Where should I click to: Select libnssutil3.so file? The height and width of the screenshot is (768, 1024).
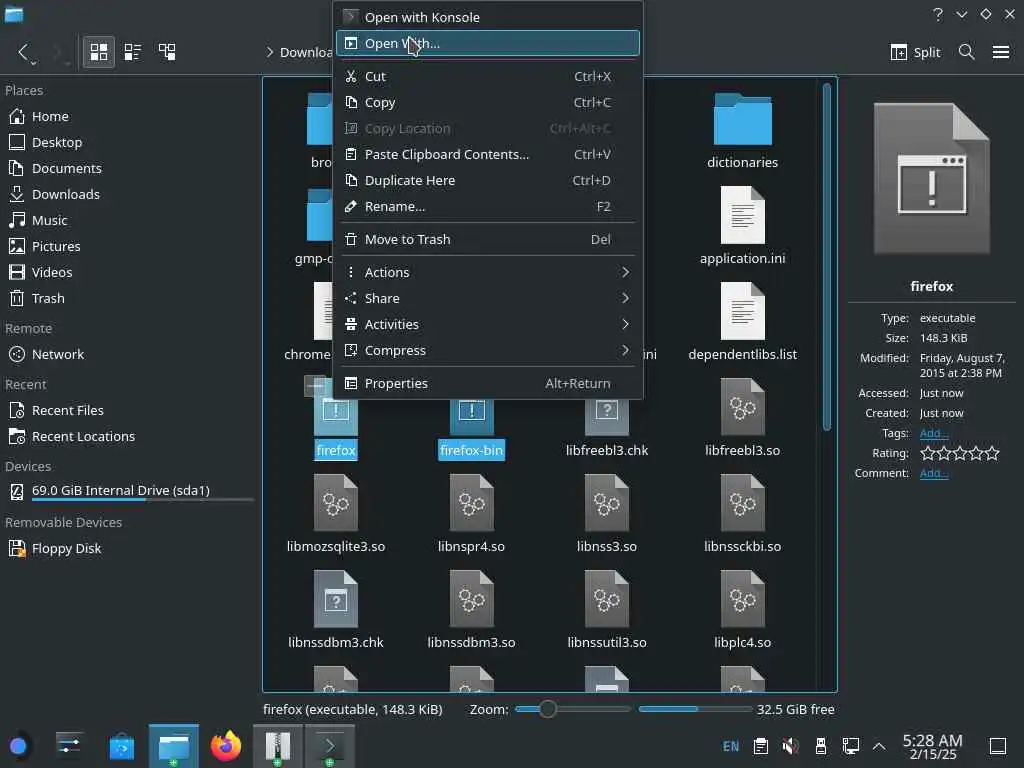pyautogui.click(x=607, y=611)
